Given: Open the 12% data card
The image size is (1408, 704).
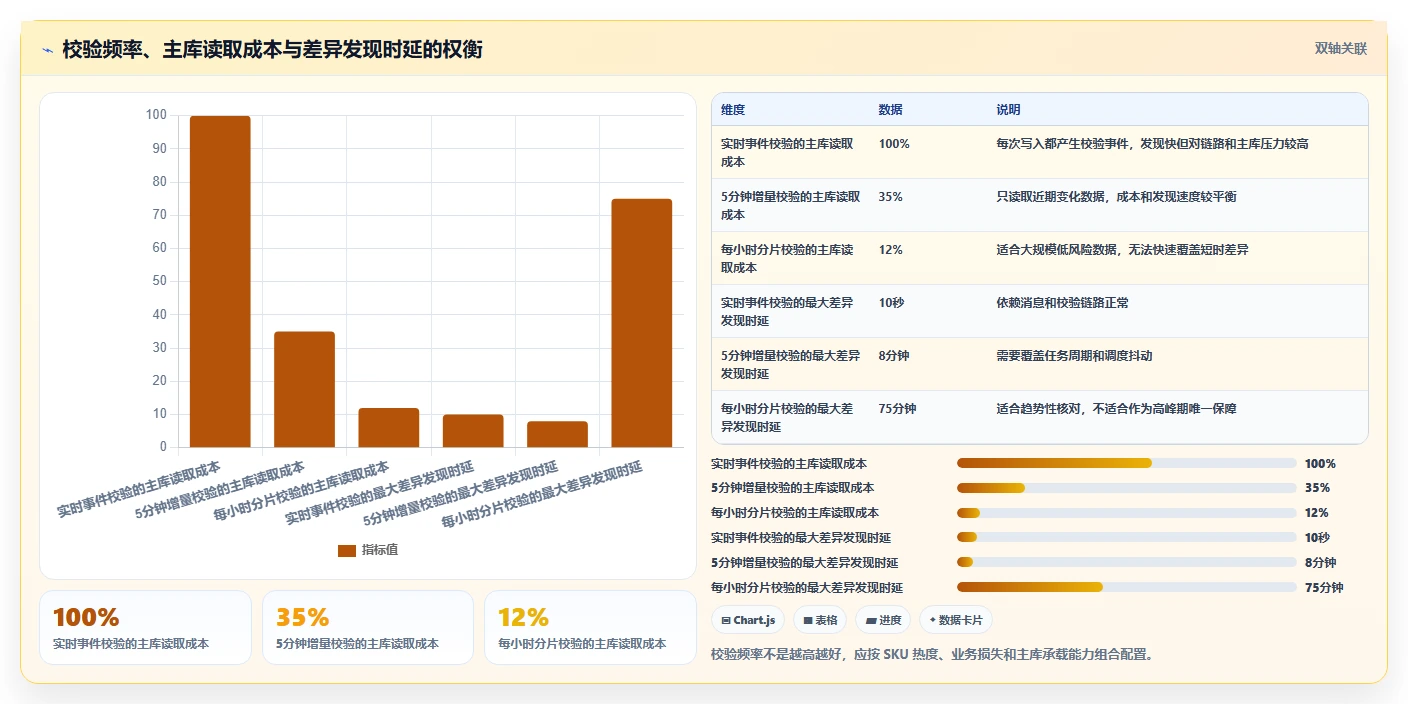Looking at the screenshot, I should coord(590,627).
